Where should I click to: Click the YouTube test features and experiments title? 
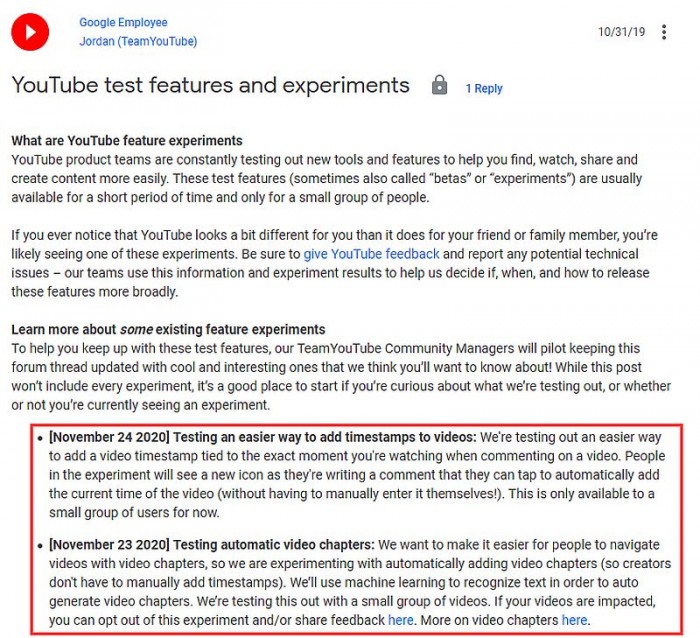coord(210,85)
